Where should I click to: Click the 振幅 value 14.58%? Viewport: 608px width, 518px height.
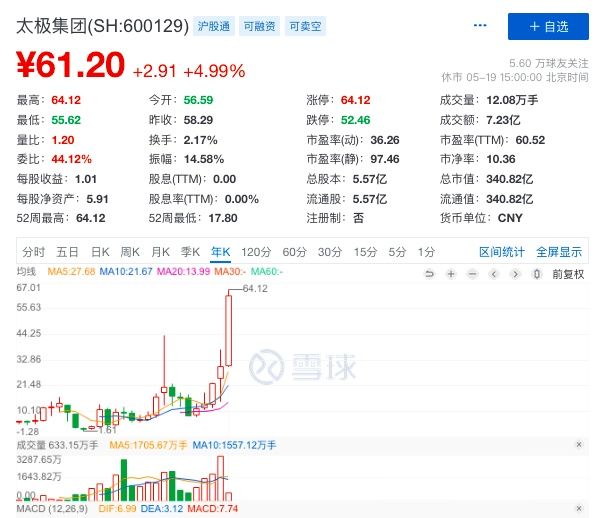tap(204, 159)
